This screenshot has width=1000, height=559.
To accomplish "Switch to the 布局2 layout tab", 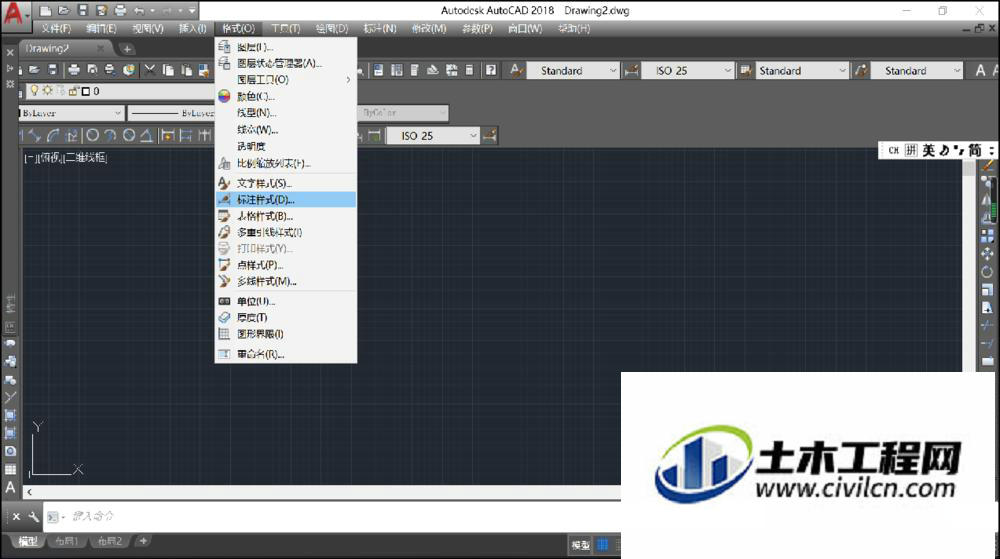I will click(109, 541).
